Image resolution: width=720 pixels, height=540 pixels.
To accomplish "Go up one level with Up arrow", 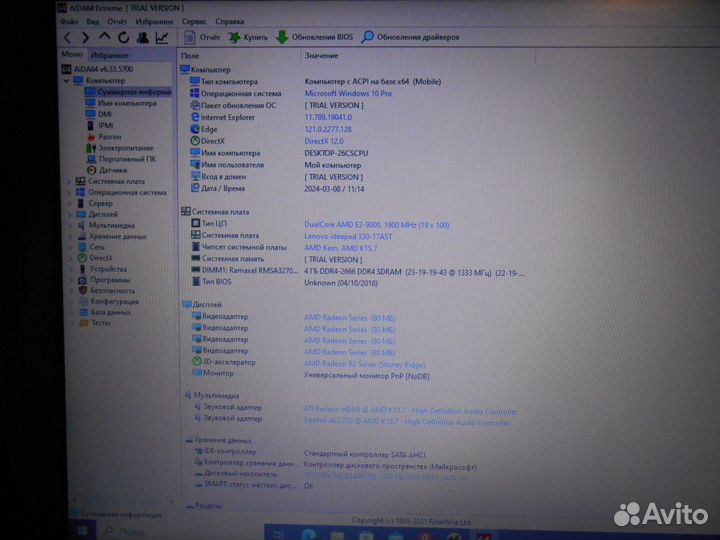I will point(104,37).
